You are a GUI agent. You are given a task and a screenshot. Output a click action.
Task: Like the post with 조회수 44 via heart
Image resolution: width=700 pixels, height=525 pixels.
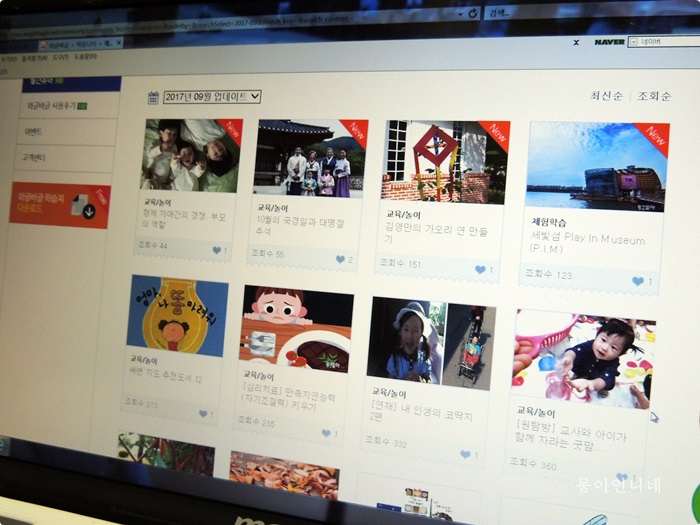pyautogui.click(x=217, y=250)
